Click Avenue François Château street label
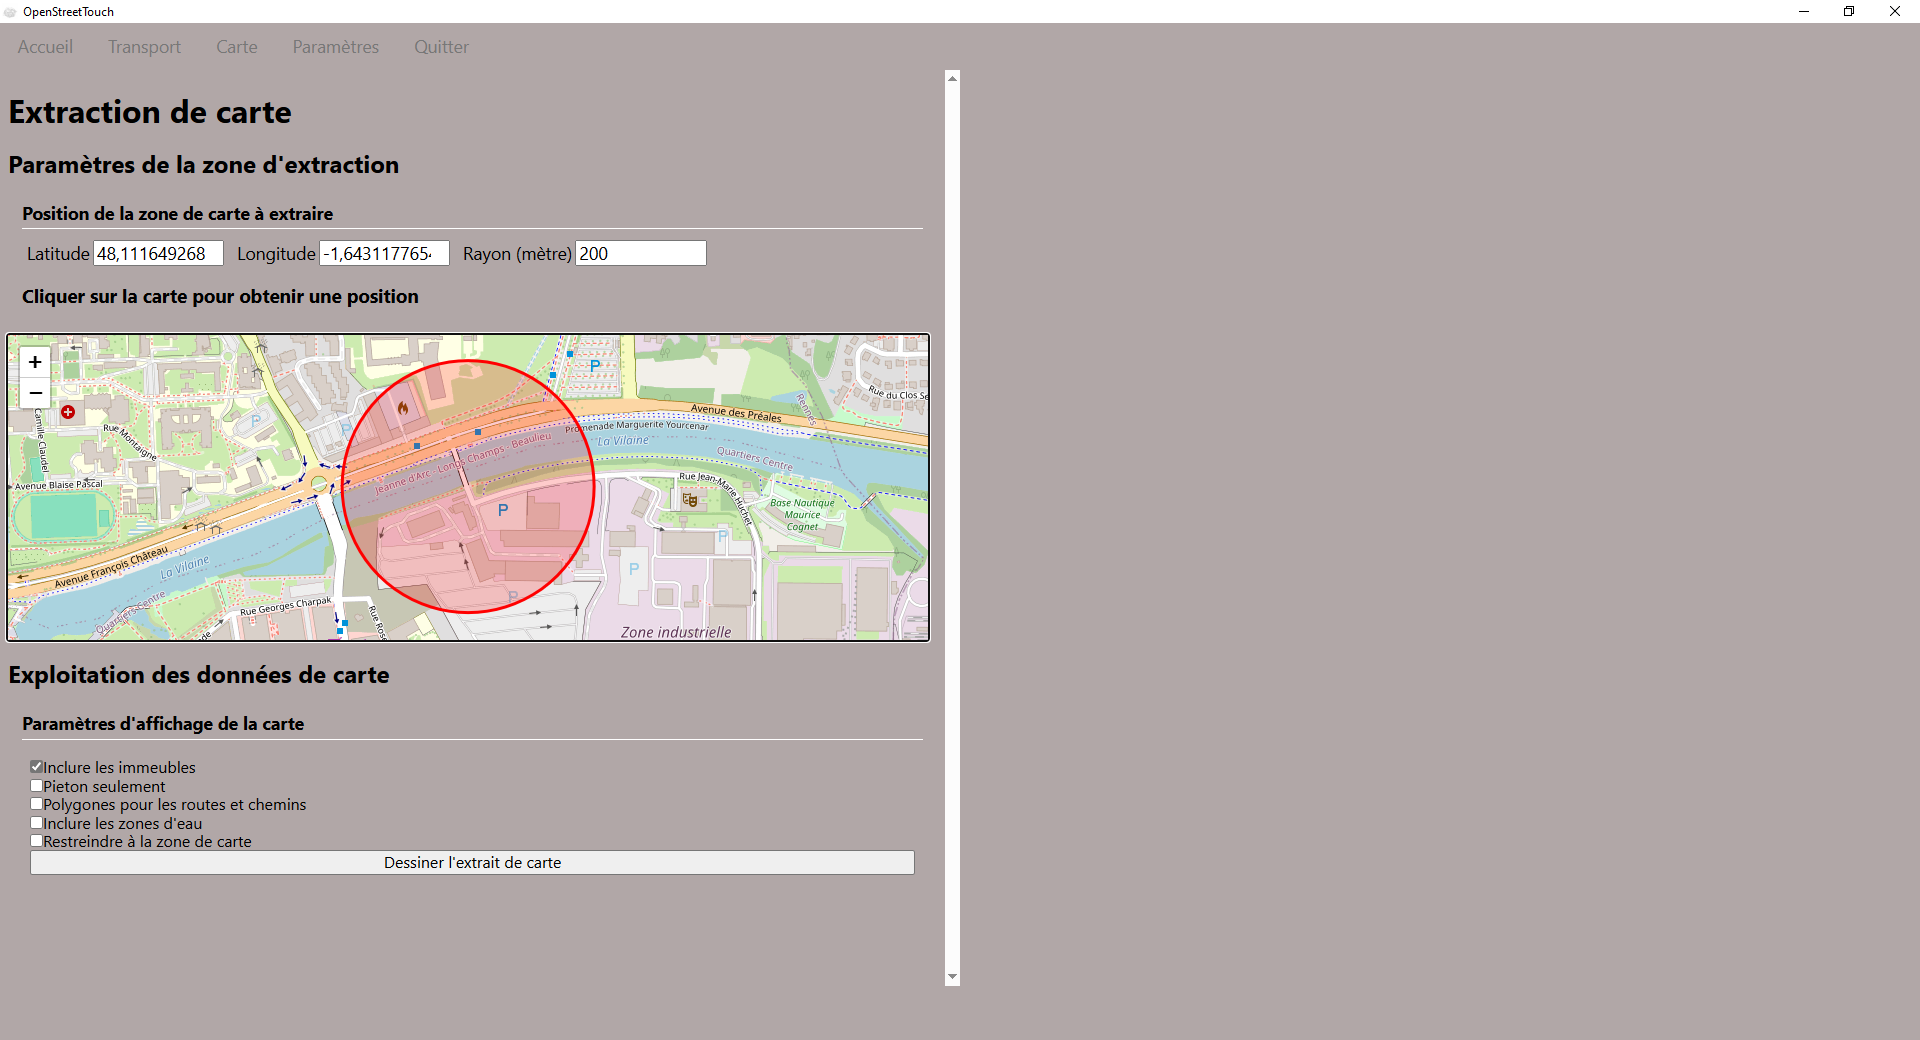Viewport: 1920px width, 1040px height. coord(111,567)
